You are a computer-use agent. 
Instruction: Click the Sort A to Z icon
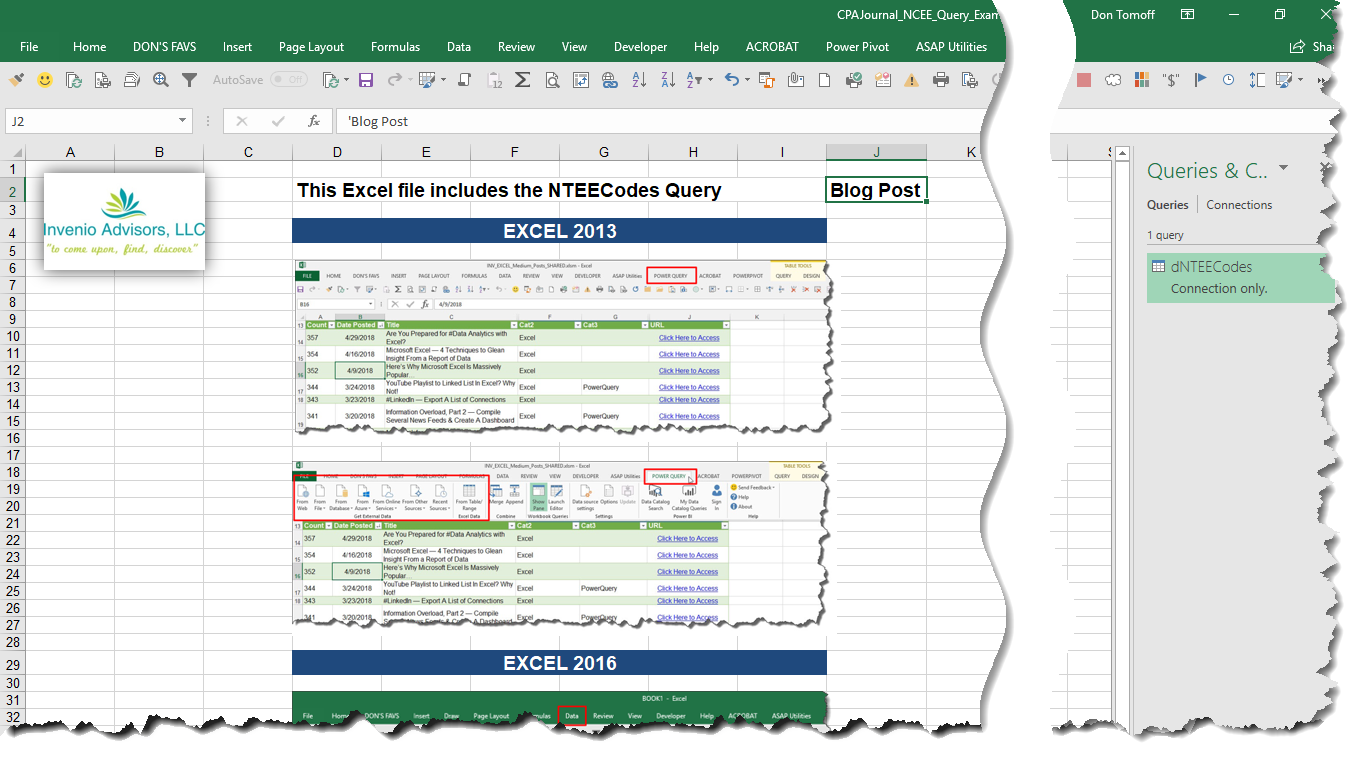[x=638, y=80]
